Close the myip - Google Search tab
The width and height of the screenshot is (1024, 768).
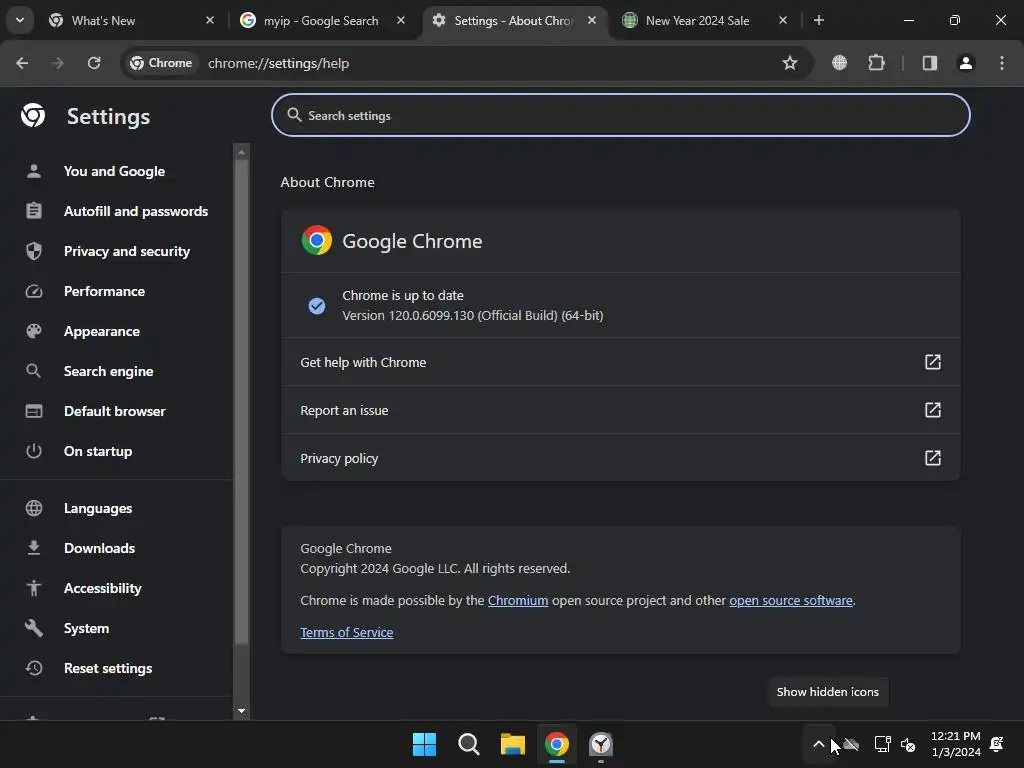tap(401, 20)
